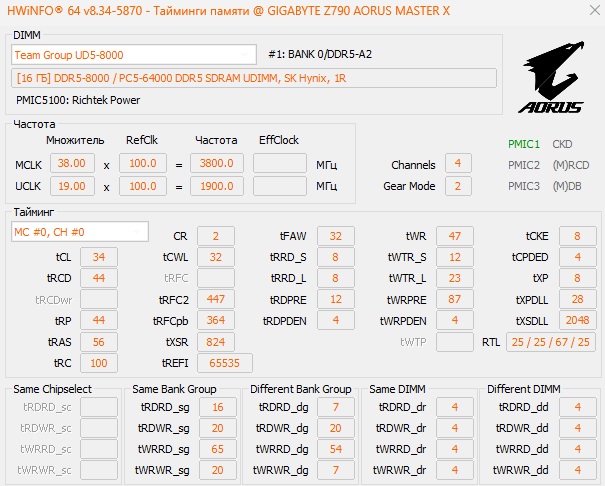
Task: Click the tRFCpb value 364
Action: [x=216, y=320]
